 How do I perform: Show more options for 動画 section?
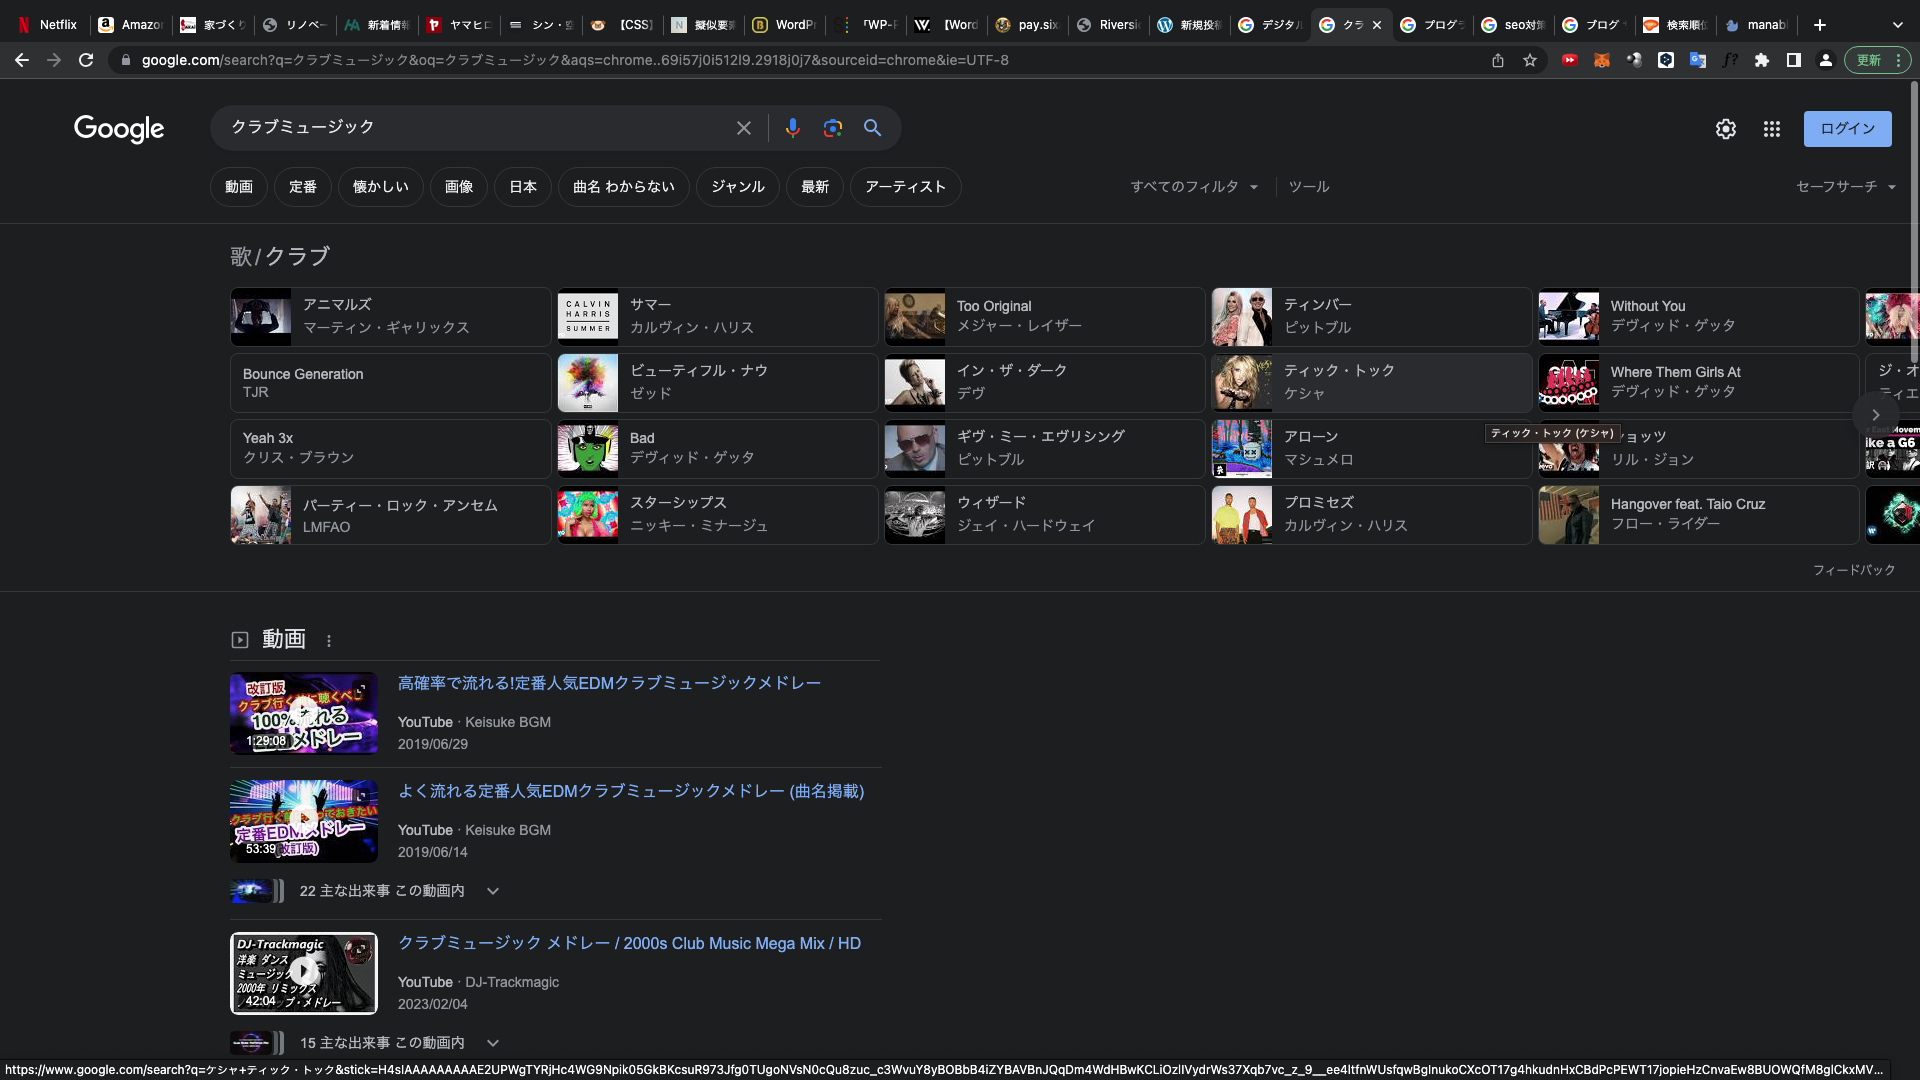point(329,641)
